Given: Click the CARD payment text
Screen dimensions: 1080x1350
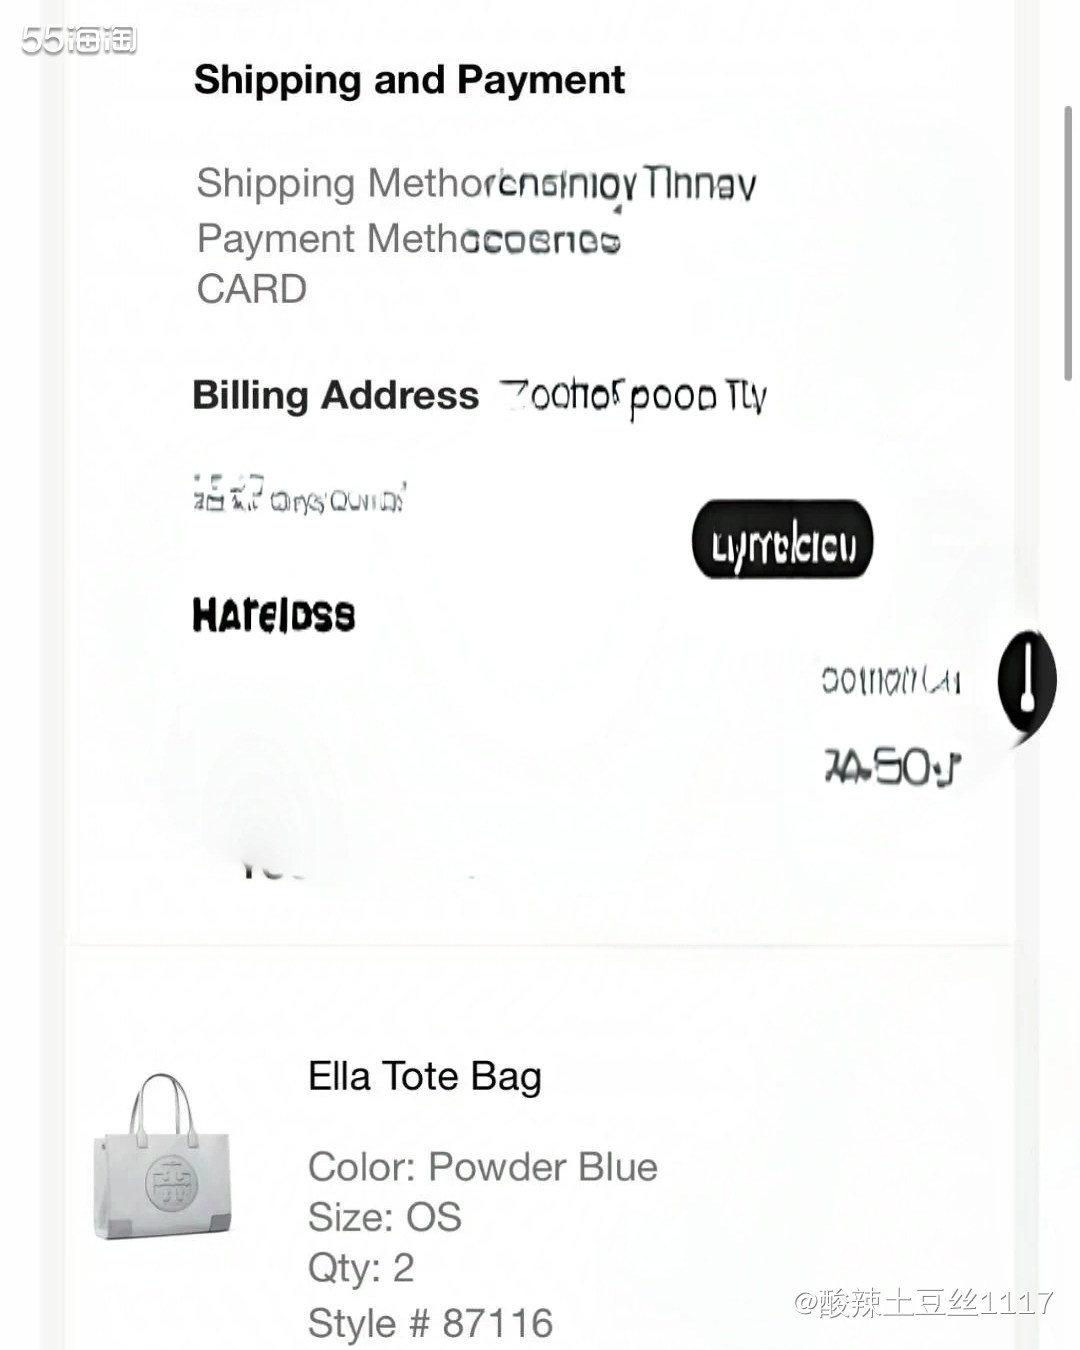Looking at the screenshot, I should point(252,290).
